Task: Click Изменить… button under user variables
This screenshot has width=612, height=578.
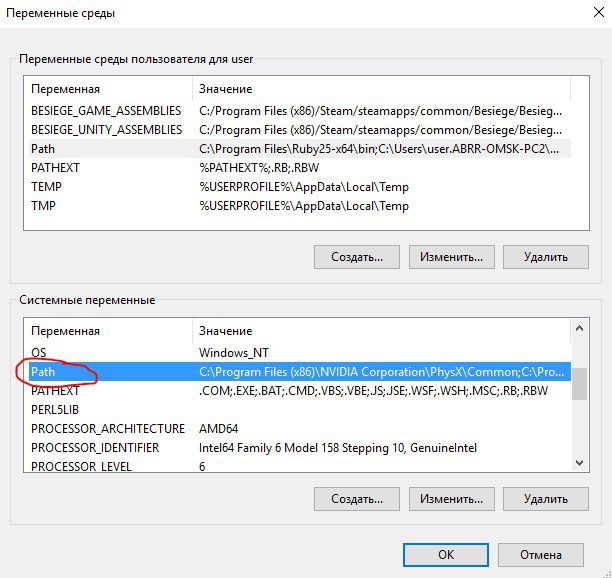Action: coord(452,257)
